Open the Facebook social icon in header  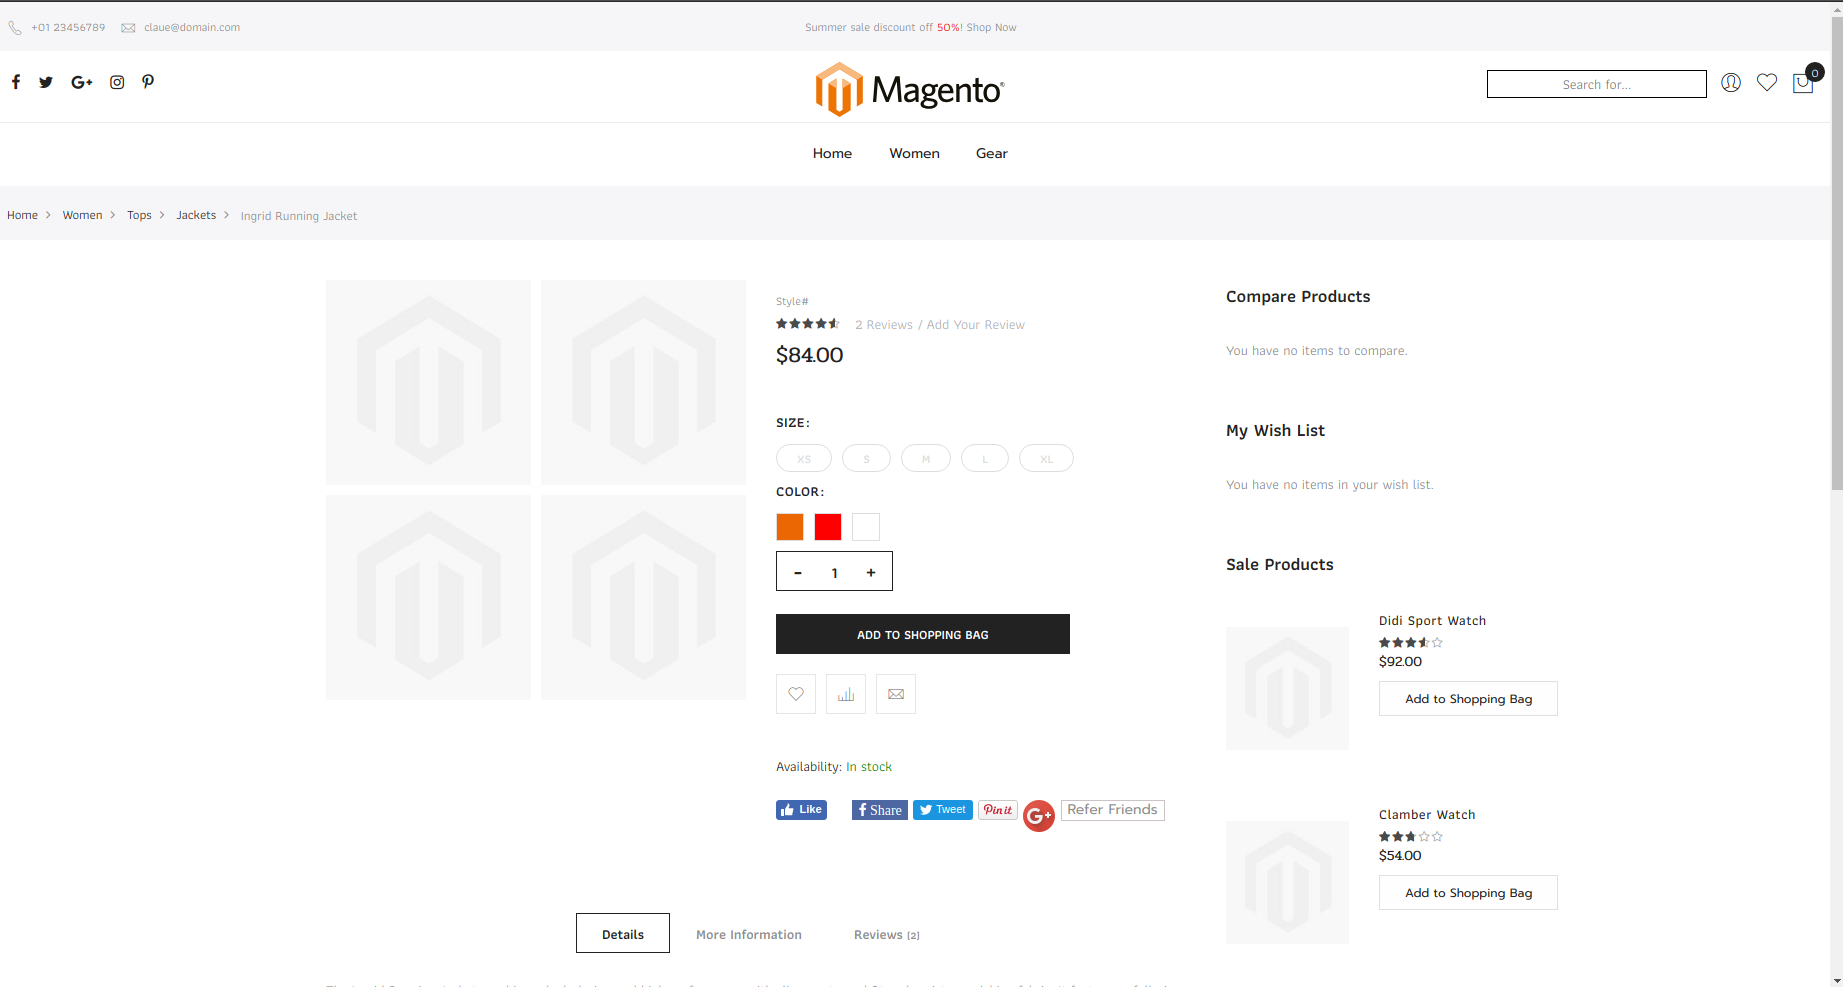(16, 82)
